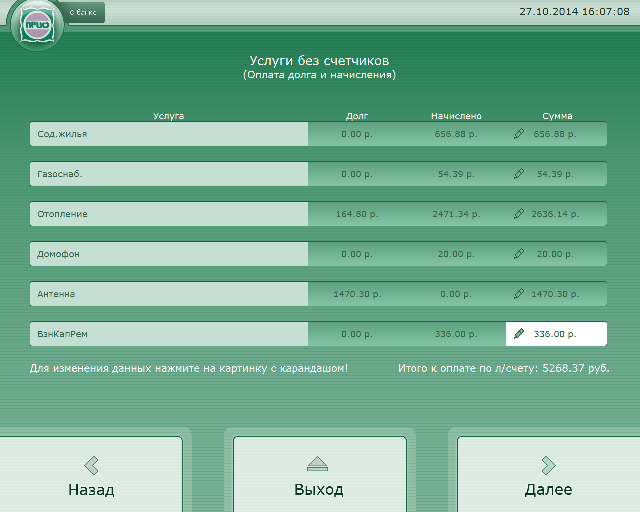Click the 2636.14 р. sum value
Viewport: 640px width, 512px height.
click(555, 214)
